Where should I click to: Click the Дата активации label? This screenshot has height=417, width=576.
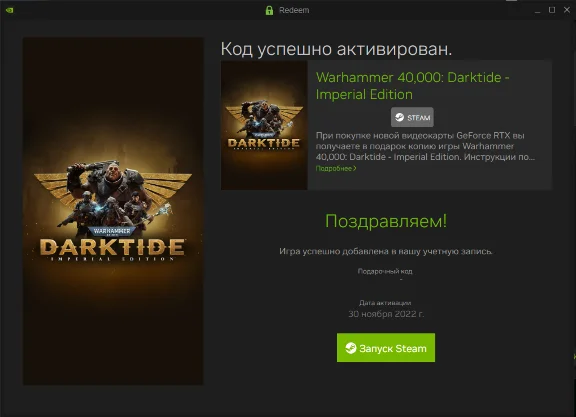coord(385,303)
